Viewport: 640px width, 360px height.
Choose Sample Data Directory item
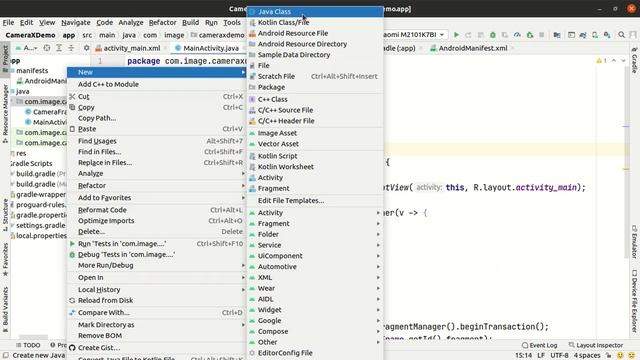click(x=315, y=55)
